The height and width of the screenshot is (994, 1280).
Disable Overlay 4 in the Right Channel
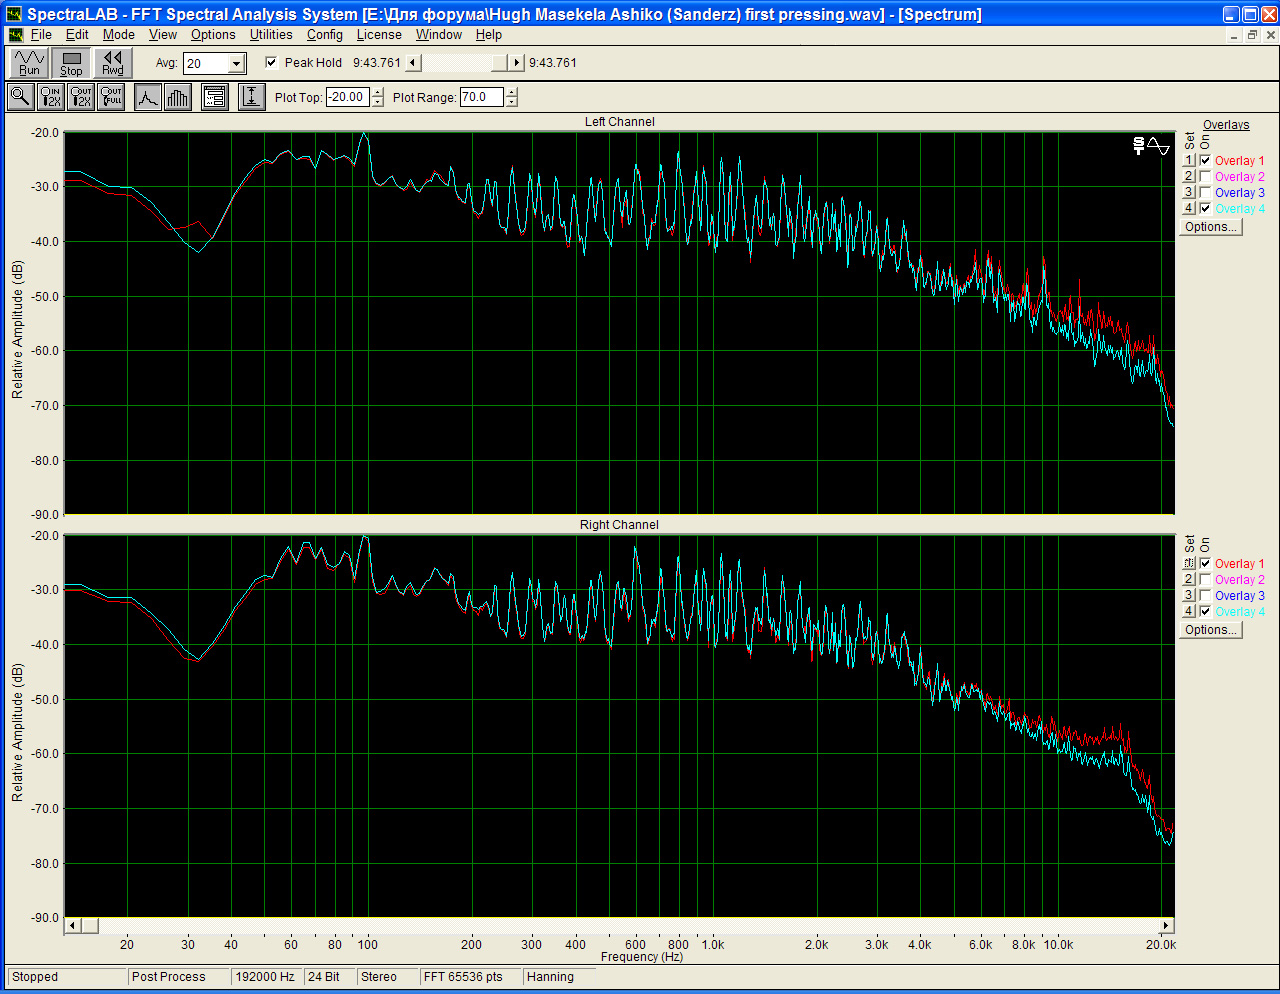[x=1205, y=611]
